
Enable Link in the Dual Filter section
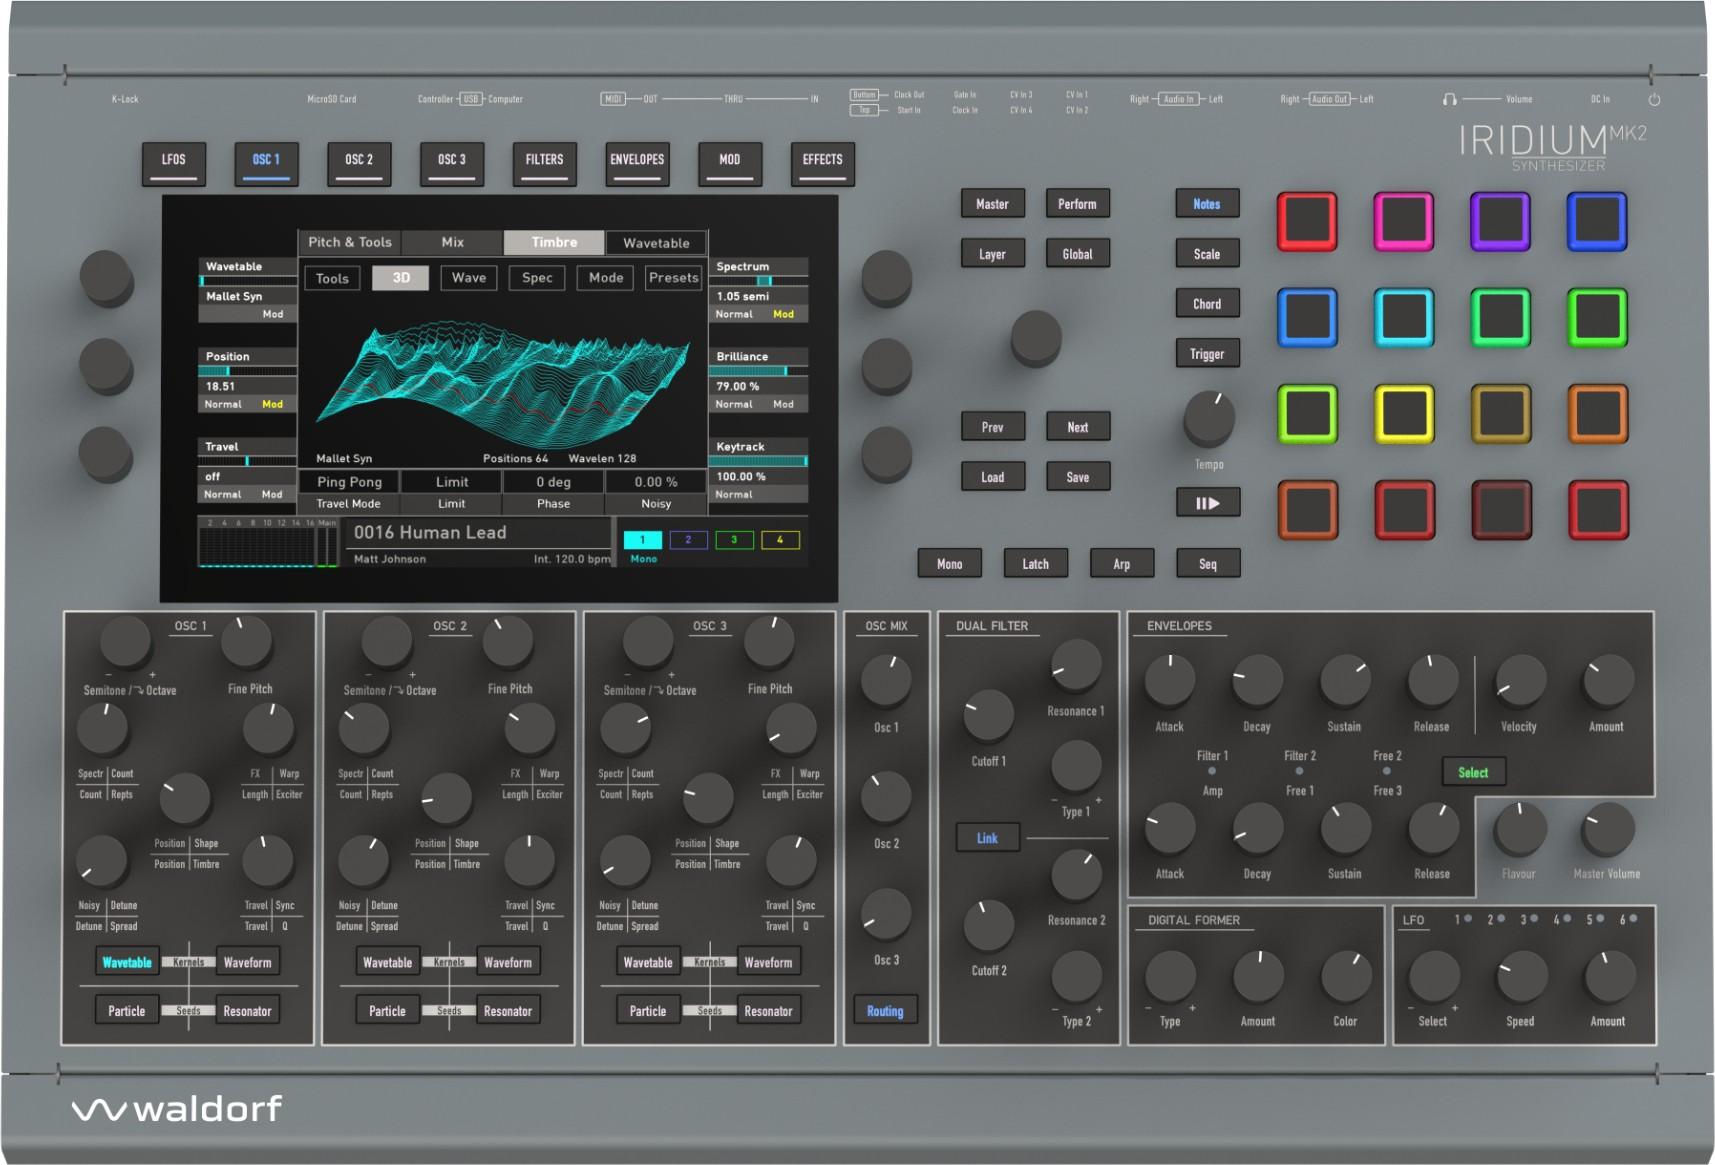(986, 838)
